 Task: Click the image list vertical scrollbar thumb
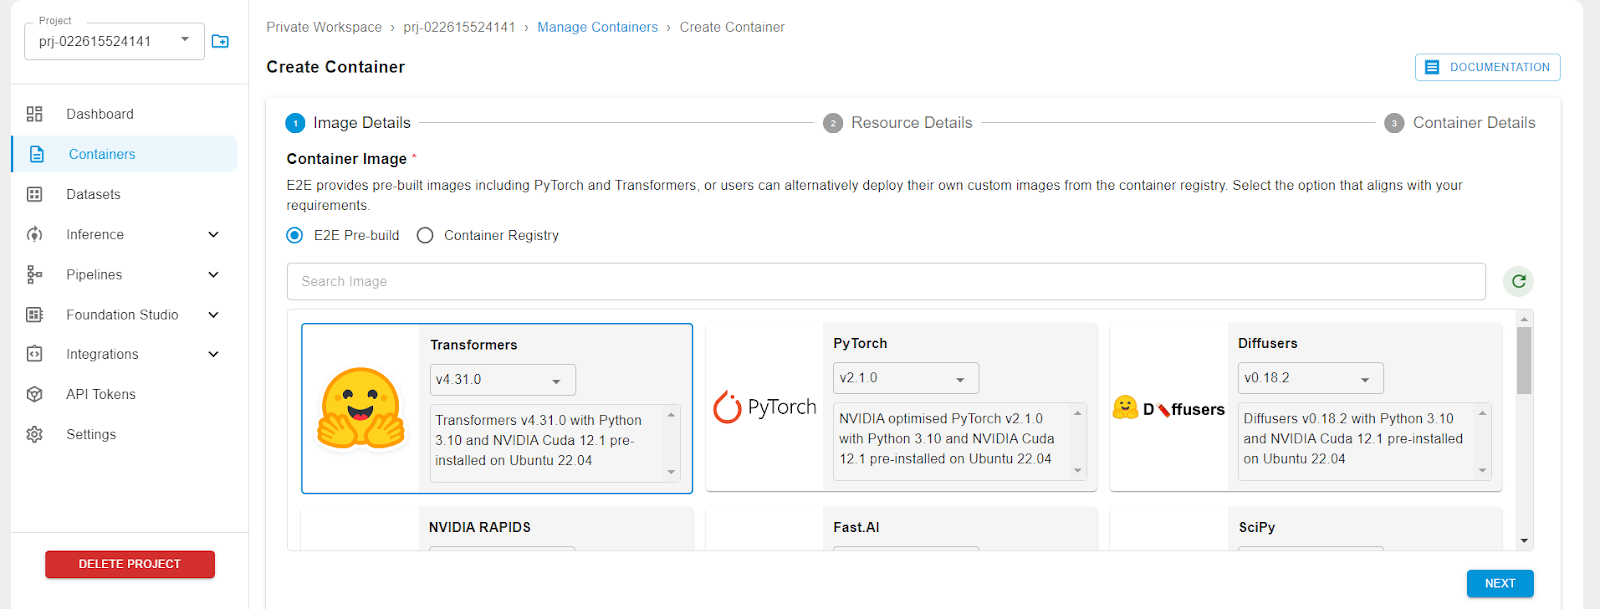coord(1524,360)
